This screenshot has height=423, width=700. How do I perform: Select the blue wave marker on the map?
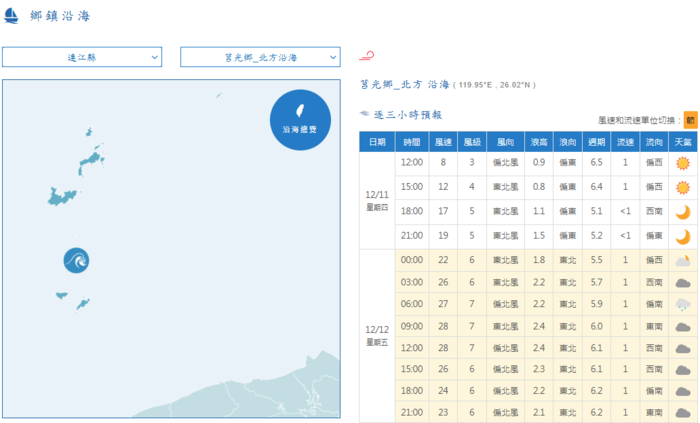(x=76, y=260)
